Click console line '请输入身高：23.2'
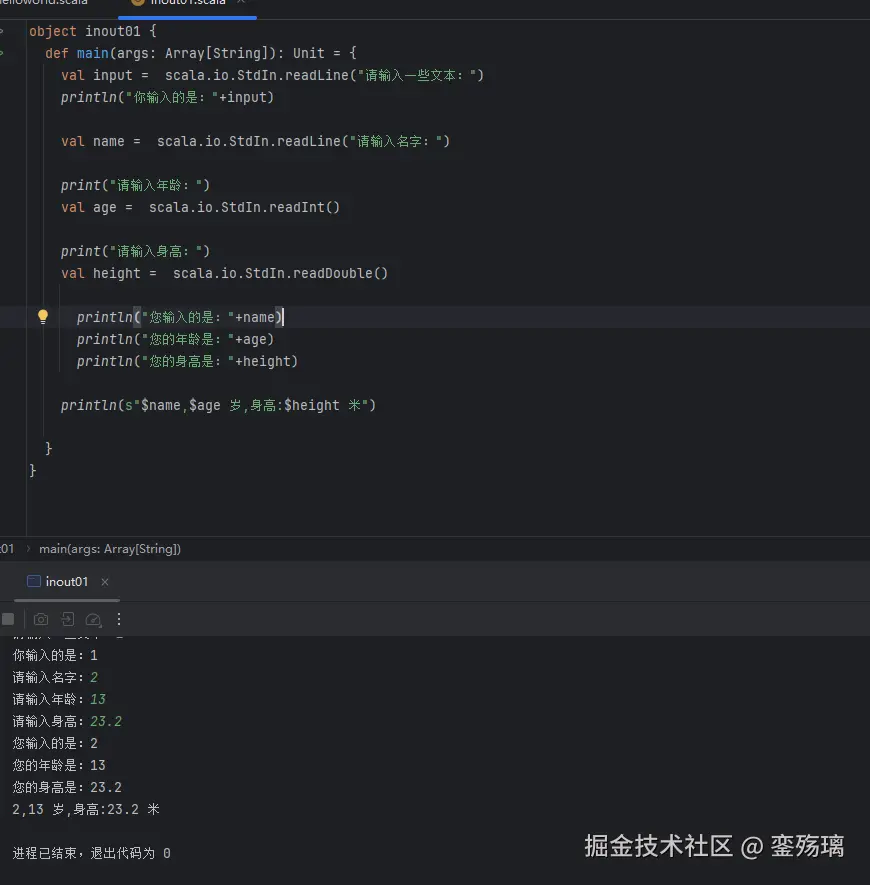The height and width of the screenshot is (885, 870). pos(67,721)
